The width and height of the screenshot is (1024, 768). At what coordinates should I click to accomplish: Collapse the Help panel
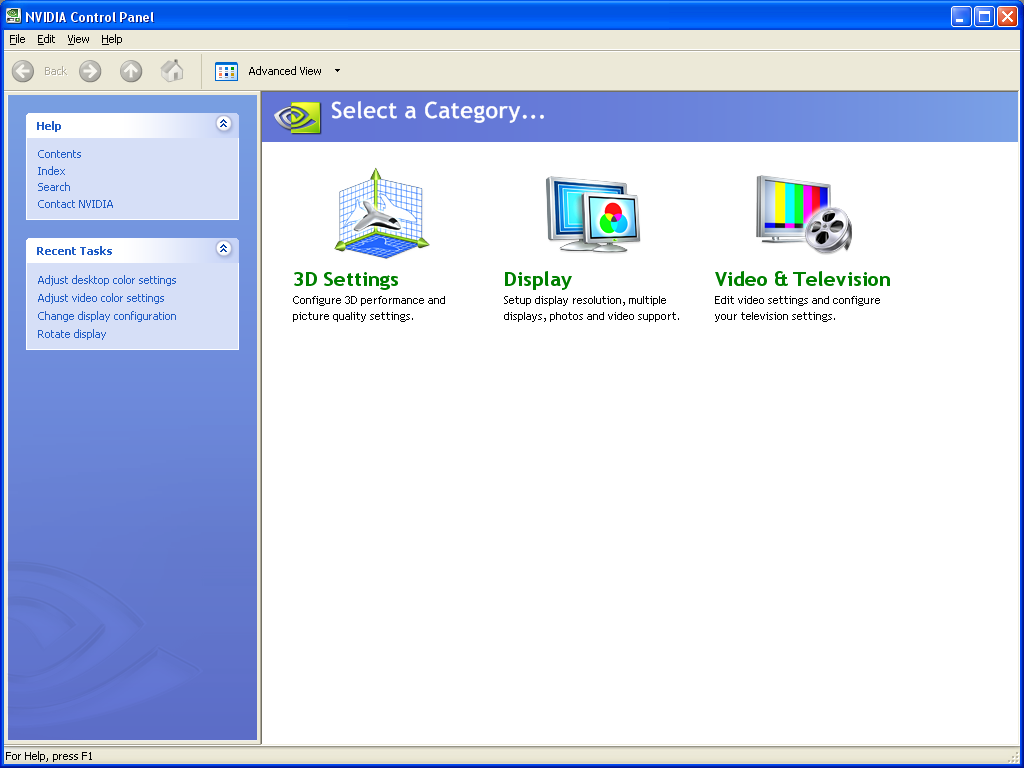(223, 124)
